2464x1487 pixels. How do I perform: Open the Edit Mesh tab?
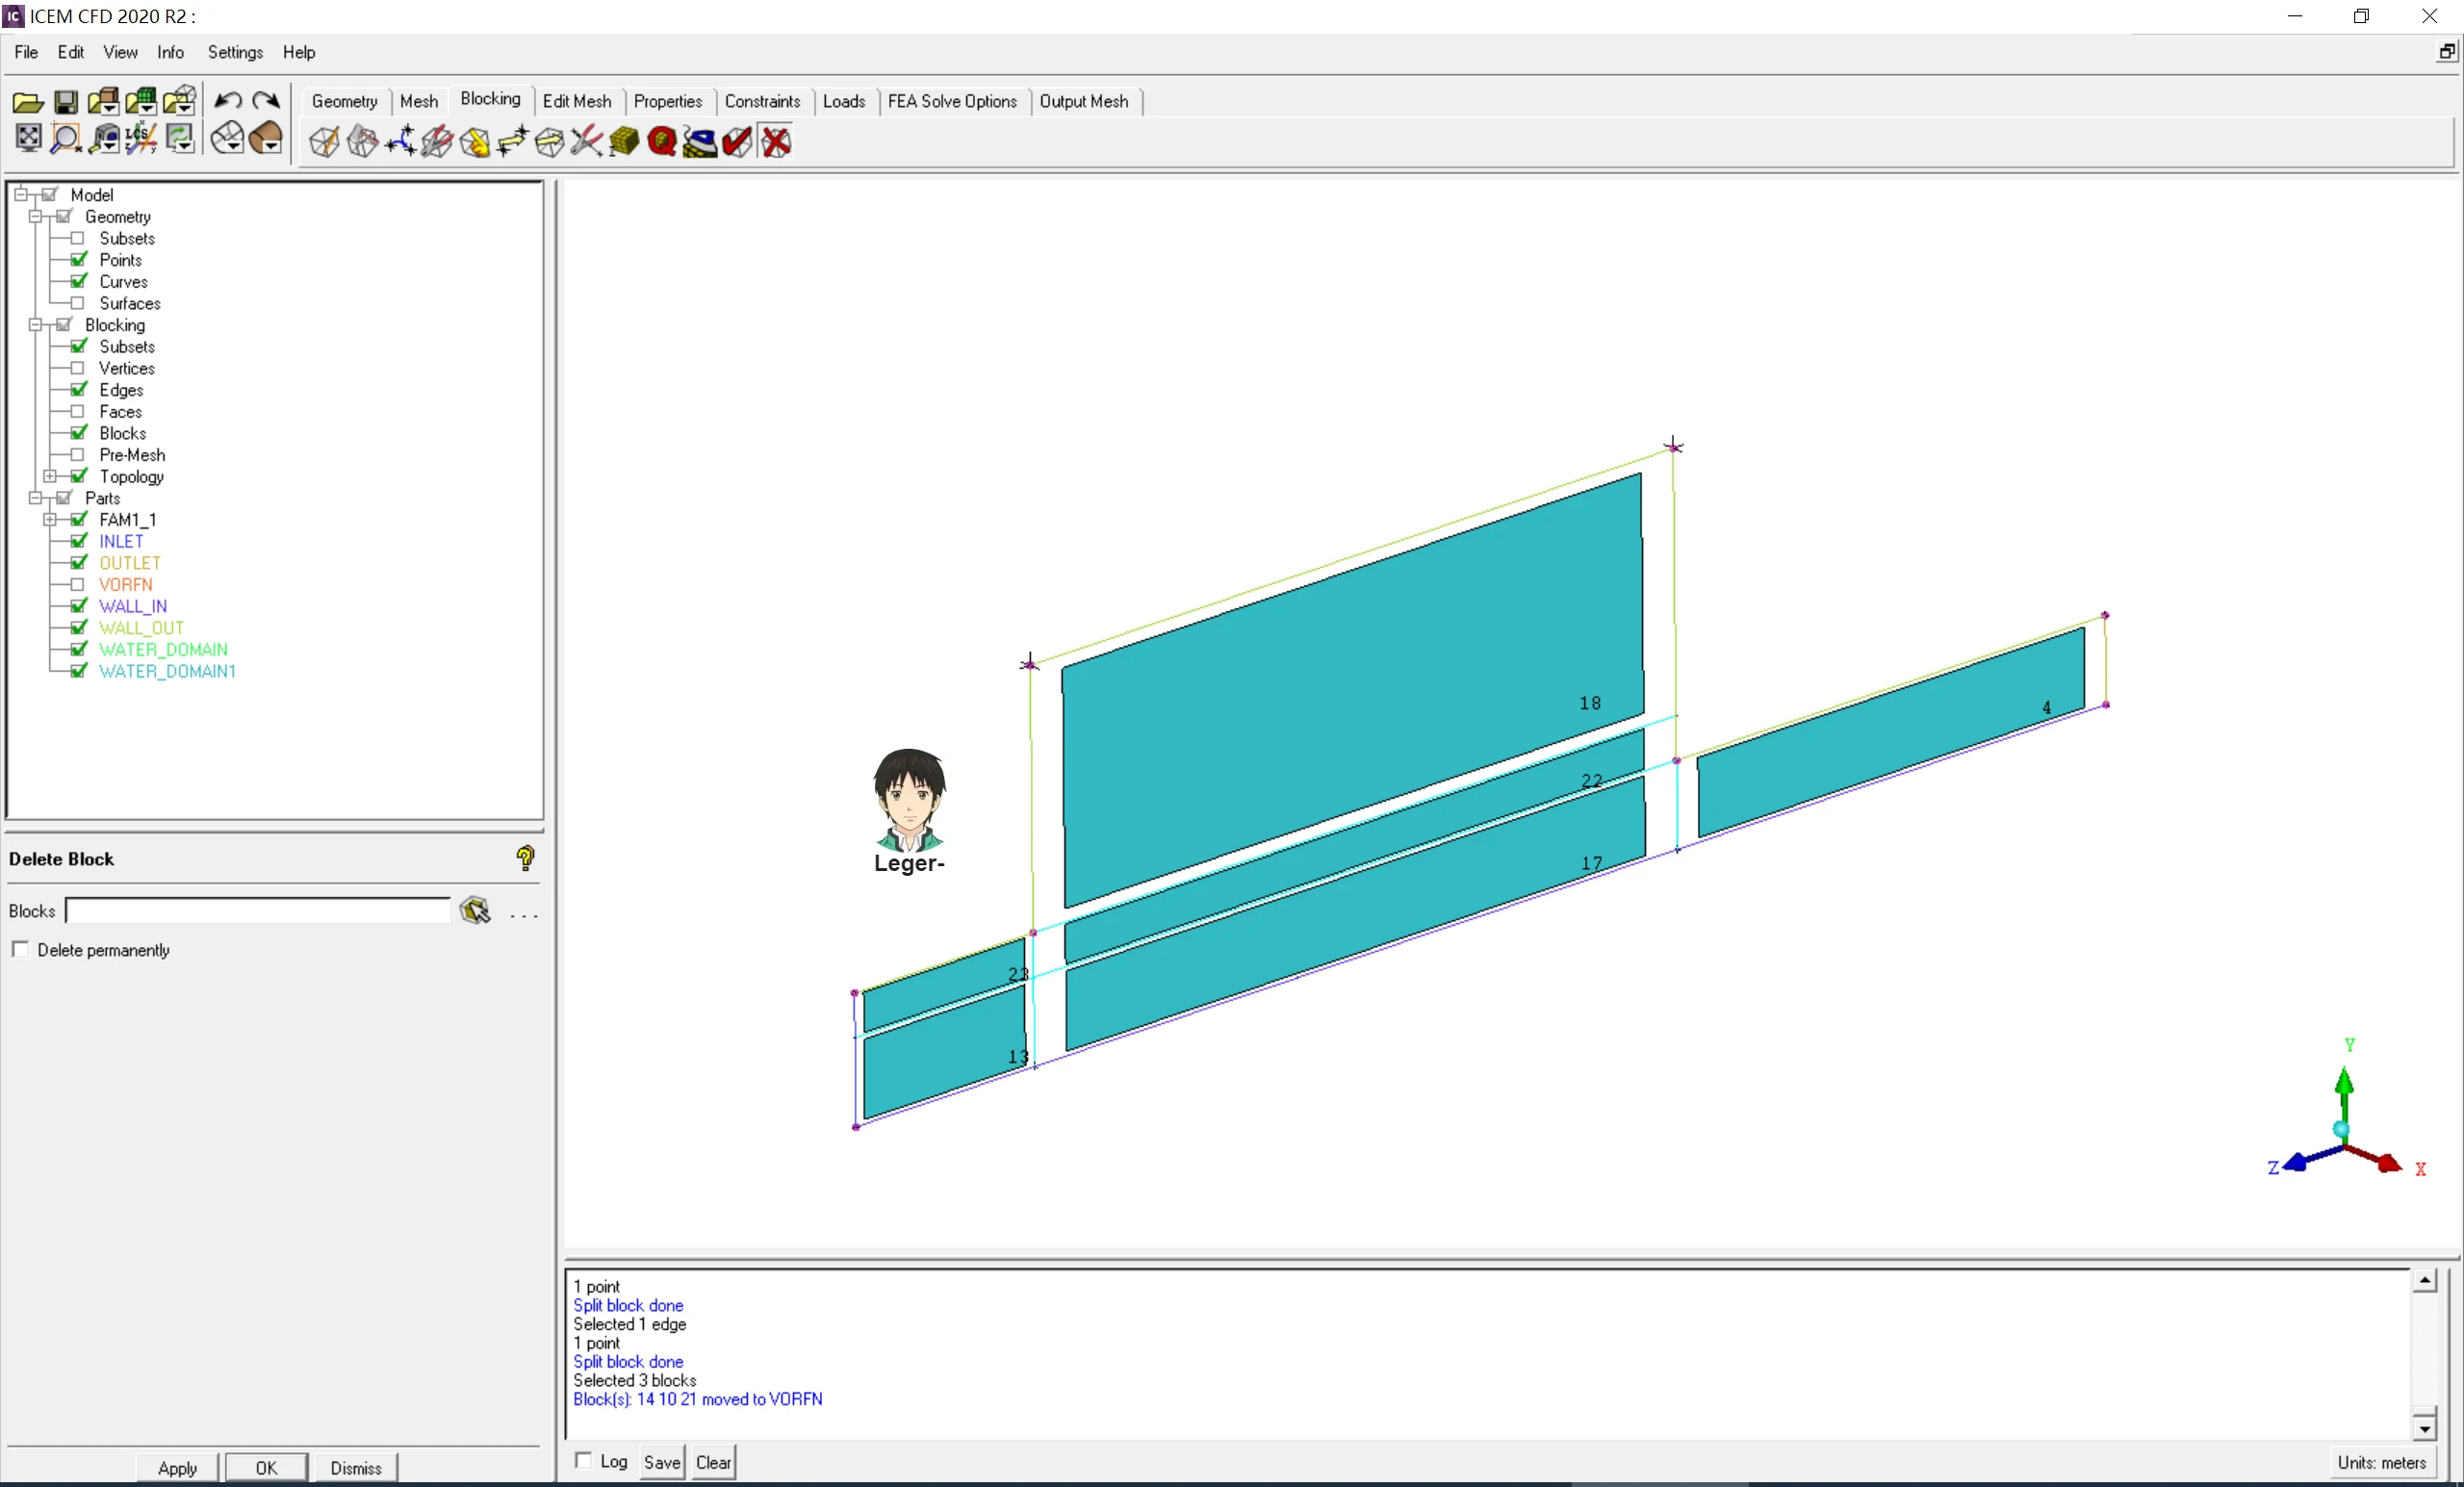click(x=577, y=101)
